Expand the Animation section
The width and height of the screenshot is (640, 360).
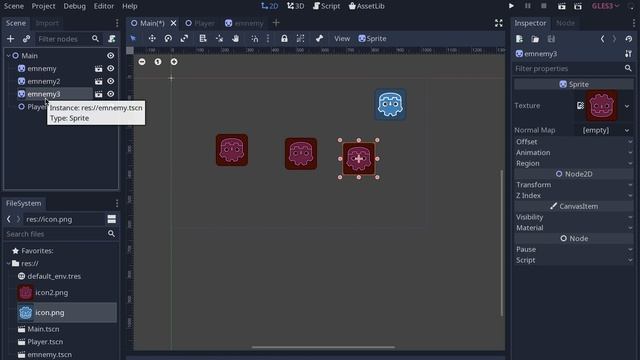(x=573, y=152)
